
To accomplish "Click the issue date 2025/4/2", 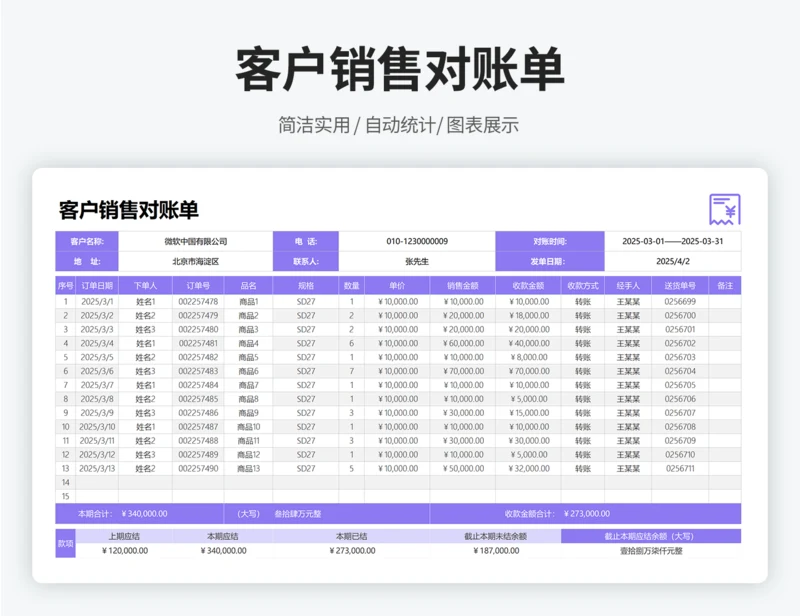I will click(672, 261).
